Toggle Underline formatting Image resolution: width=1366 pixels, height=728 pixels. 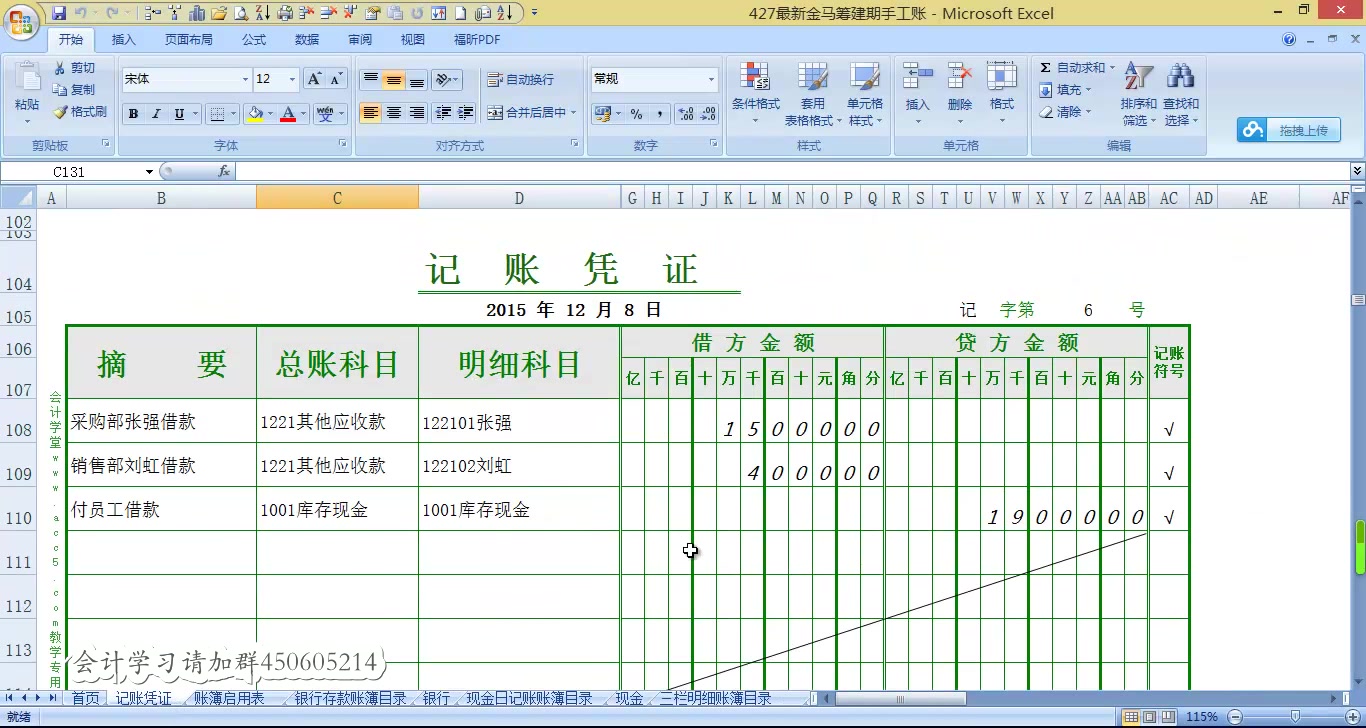coord(180,114)
